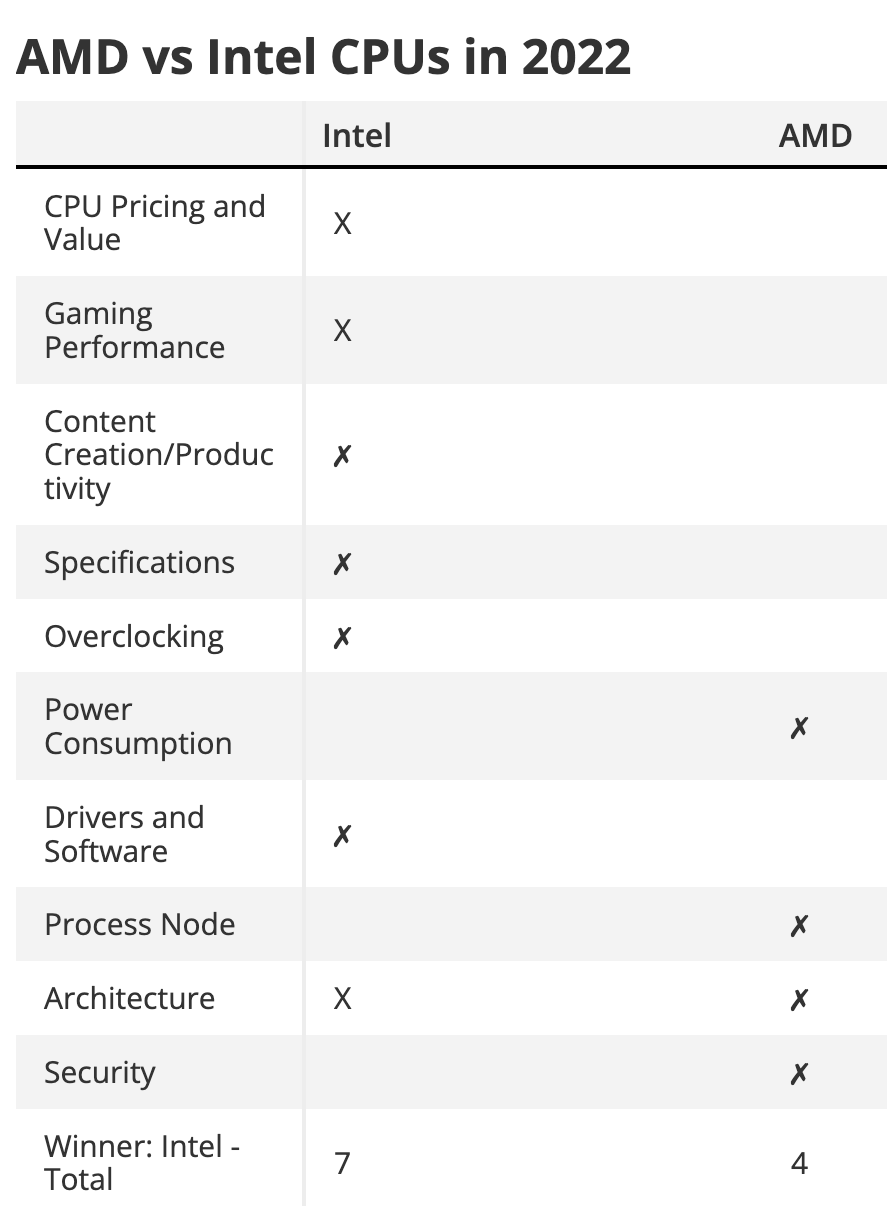Screen dimensions: 887x1206
Task: Click the Overclocking row Intel mark
Action: click(342, 637)
